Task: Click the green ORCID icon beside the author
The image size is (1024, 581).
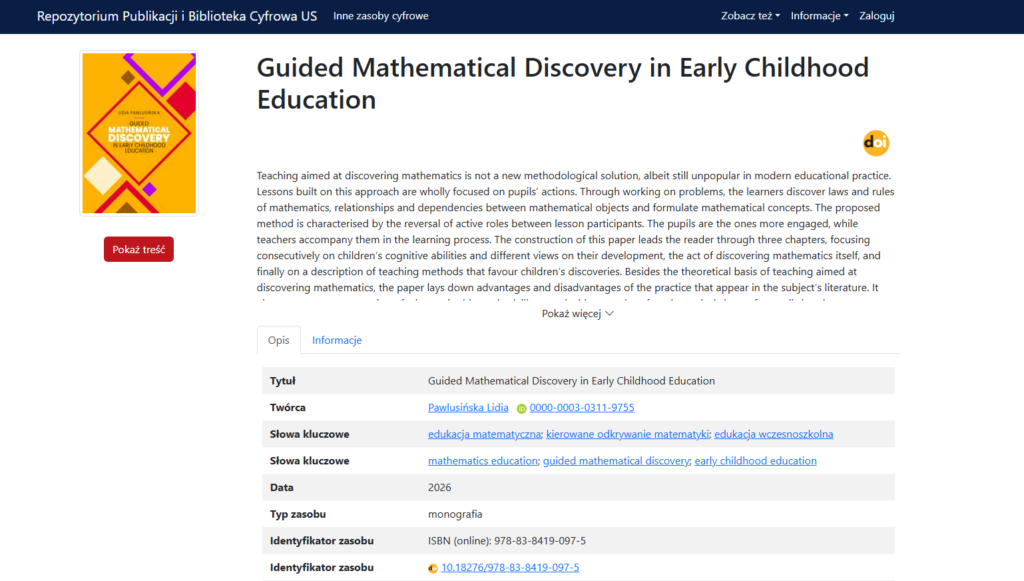Action: [x=521, y=408]
